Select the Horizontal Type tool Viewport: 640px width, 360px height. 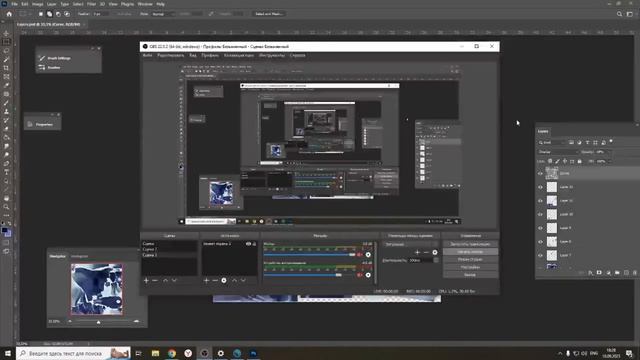pos(6,172)
